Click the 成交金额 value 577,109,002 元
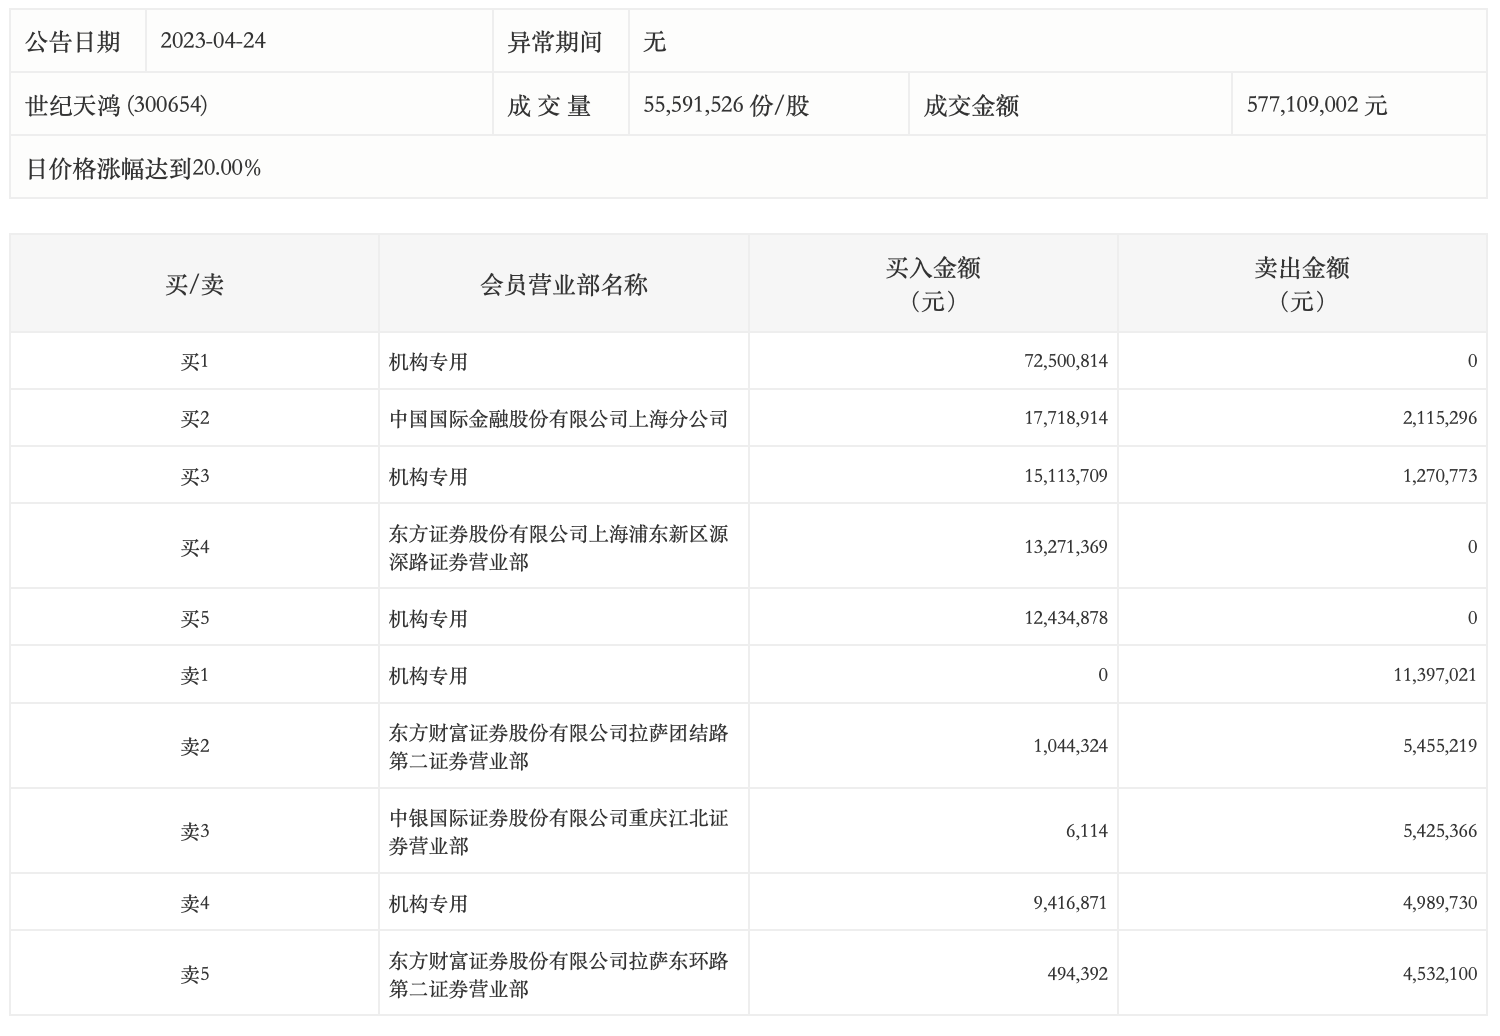The width and height of the screenshot is (1500, 1036). tap(1316, 105)
